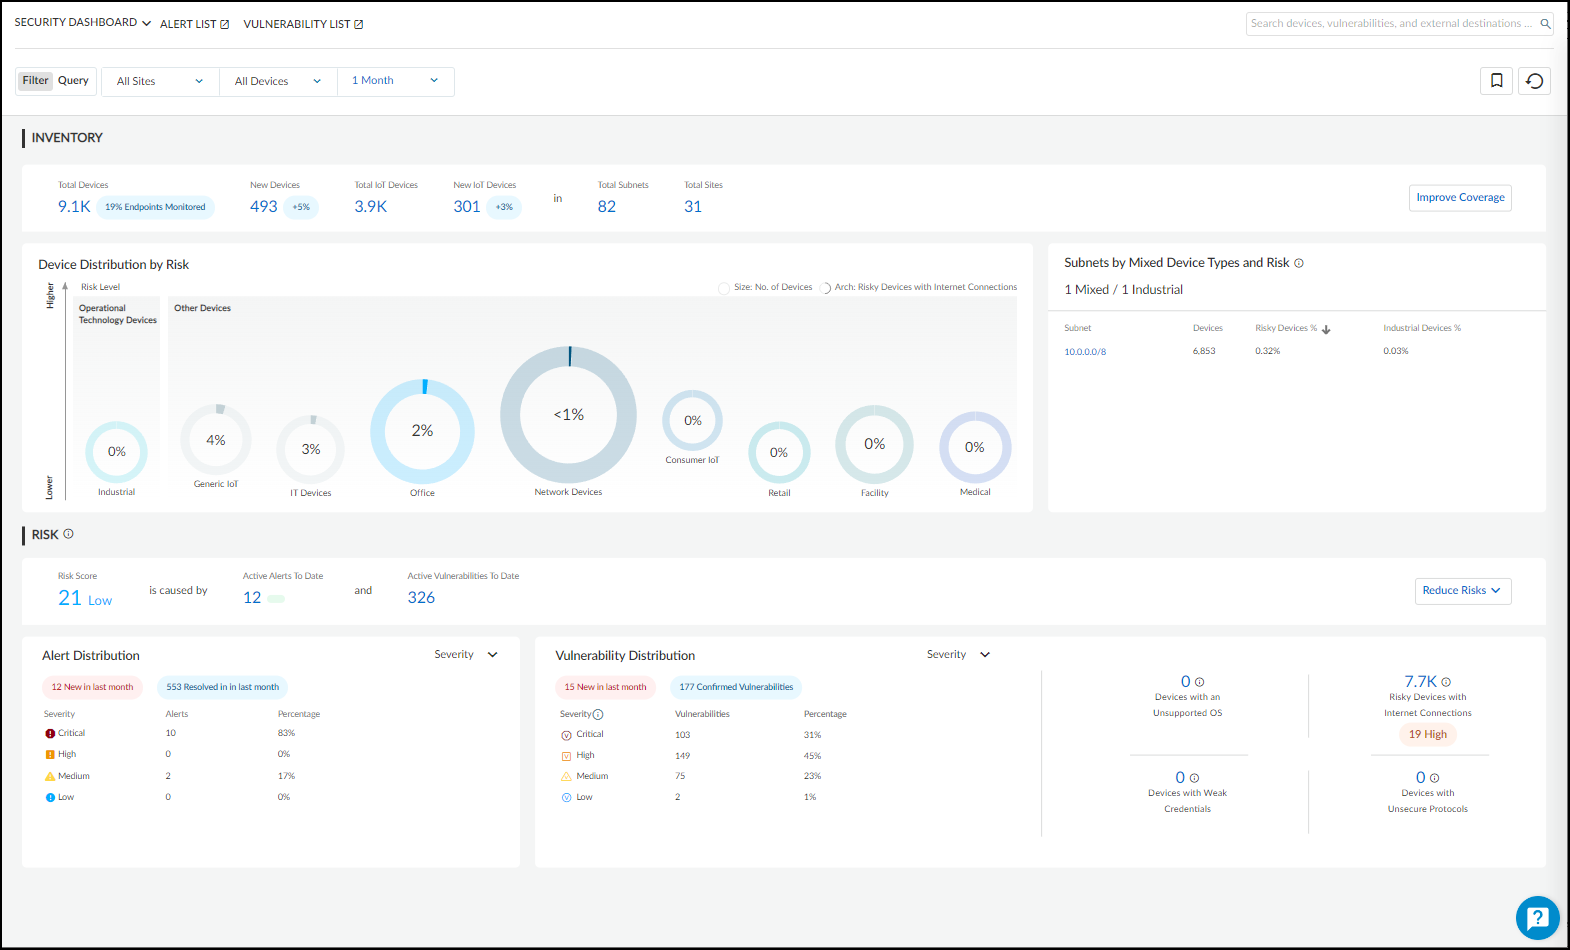Open the All Sites dropdown

coord(160,82)
